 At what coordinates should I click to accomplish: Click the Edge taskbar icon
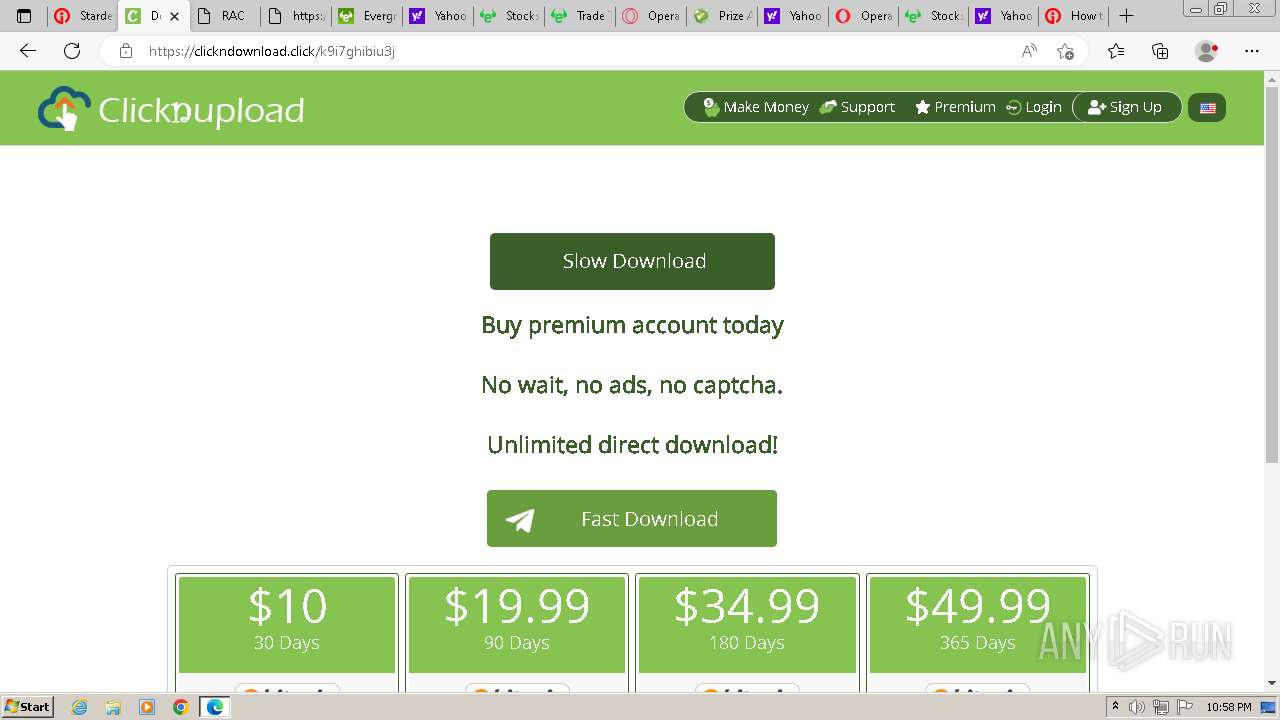coord(214,707)
